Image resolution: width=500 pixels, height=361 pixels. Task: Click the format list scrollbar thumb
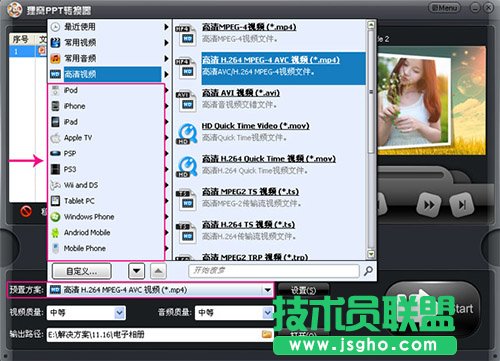coord(371,93)
